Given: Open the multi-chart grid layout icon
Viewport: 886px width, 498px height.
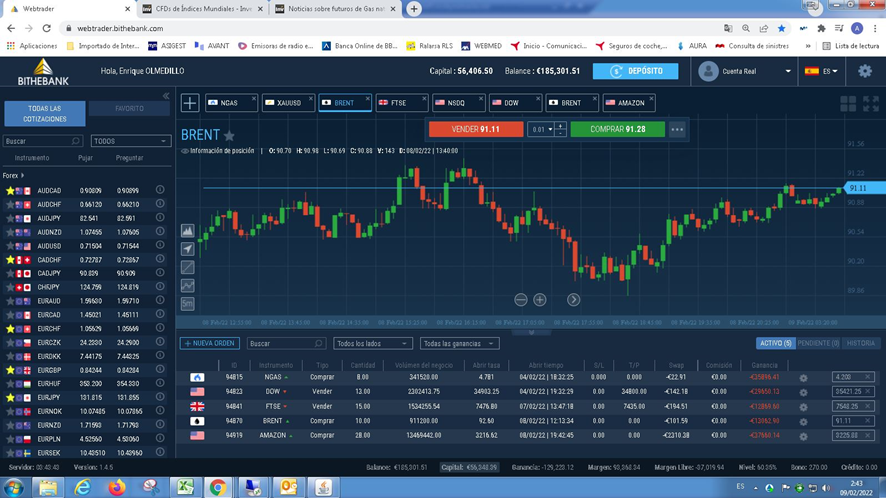Looking at the screenshot, I should (848, 103).
